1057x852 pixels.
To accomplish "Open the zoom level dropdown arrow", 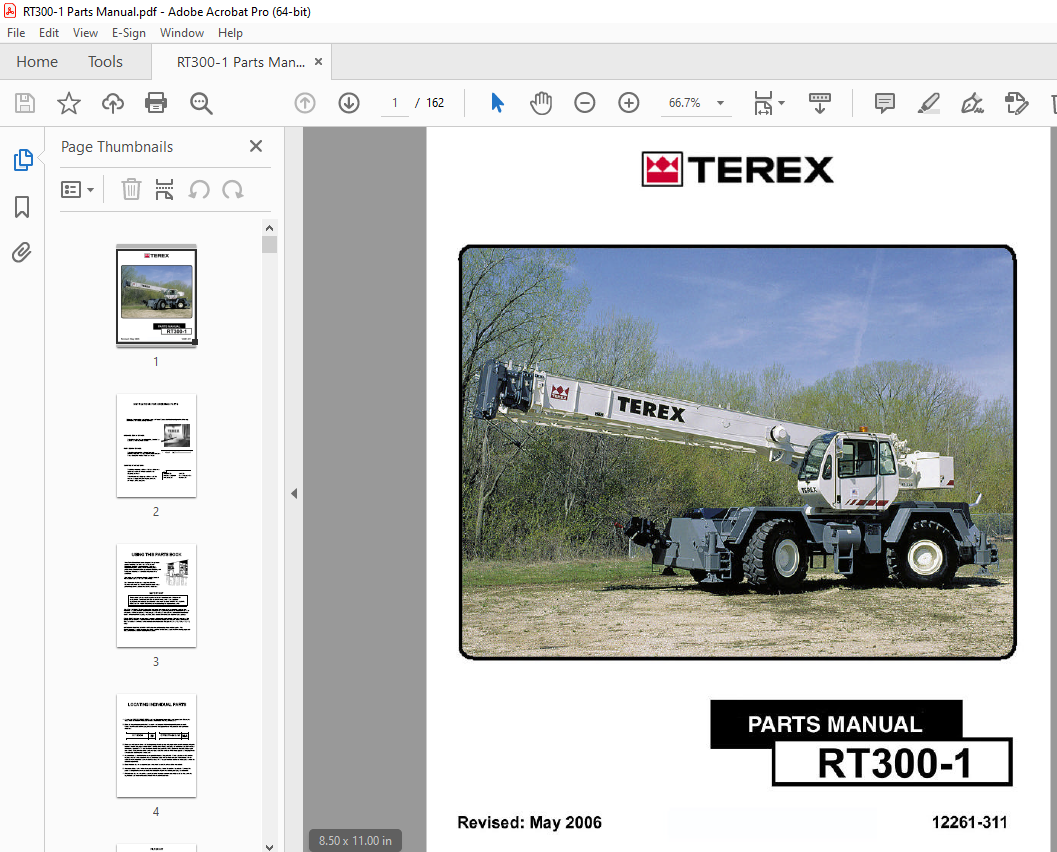I will pyautogui.click(x=720, y=103).
